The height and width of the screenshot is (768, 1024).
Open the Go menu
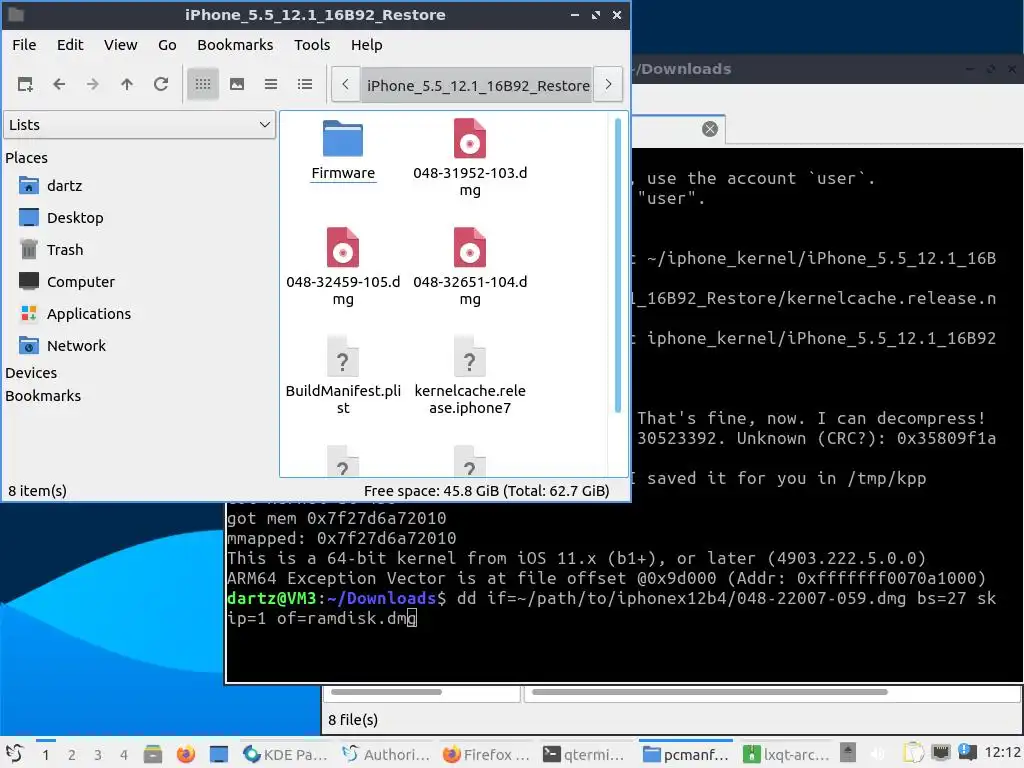[167, 45]
